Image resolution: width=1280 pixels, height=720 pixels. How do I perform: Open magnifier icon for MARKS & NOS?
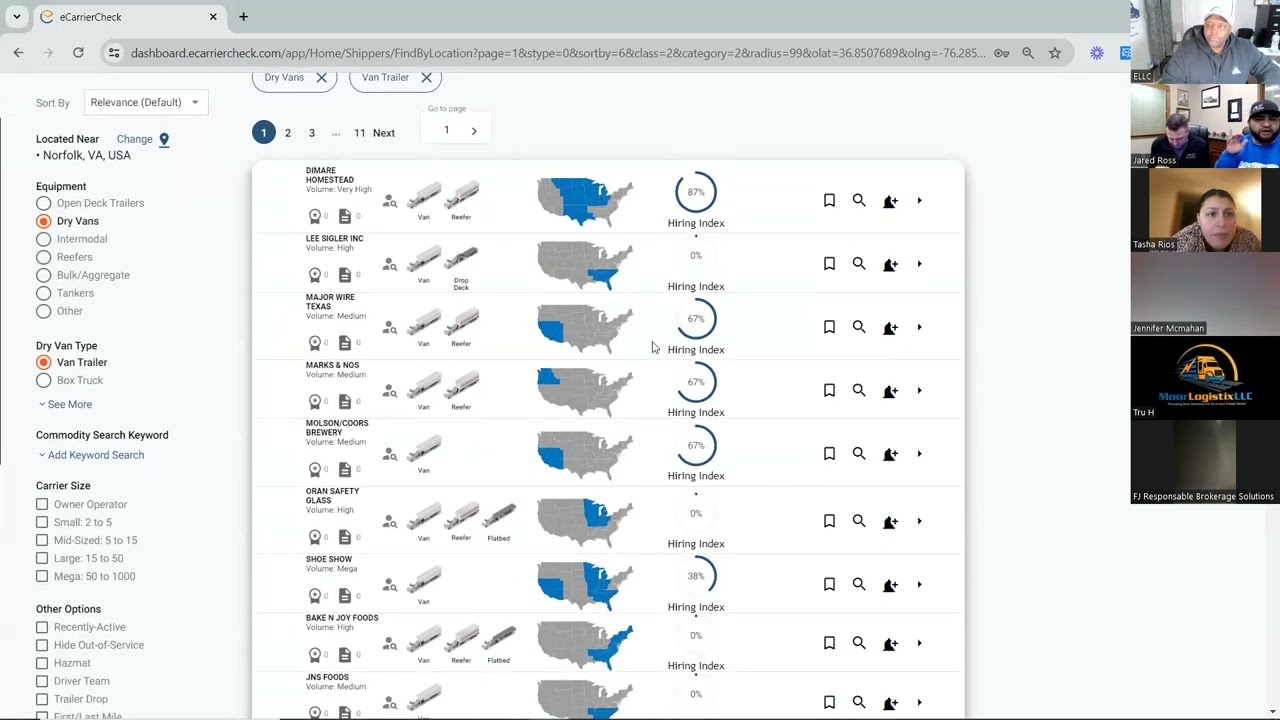coord(859,390)
